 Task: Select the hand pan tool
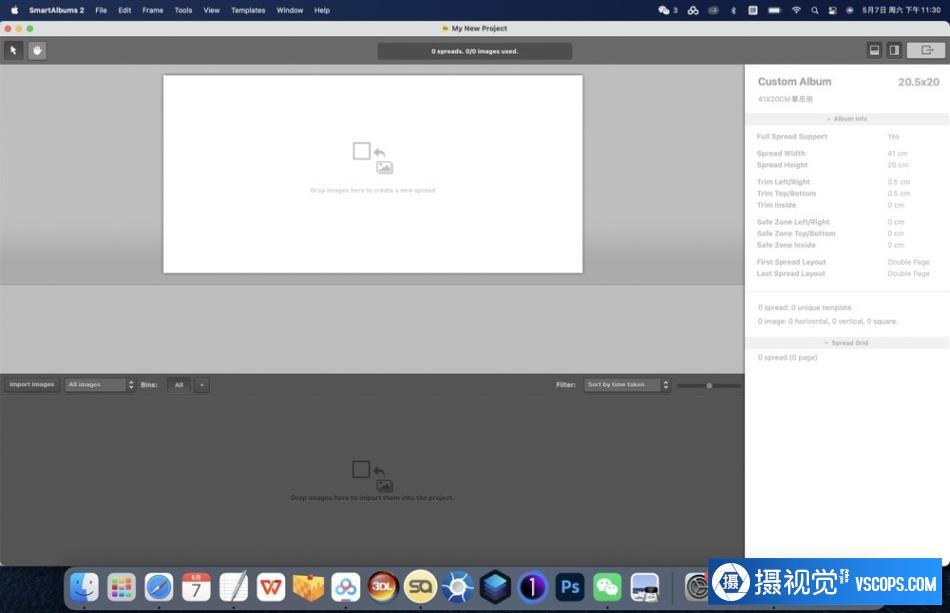(37, 50)
